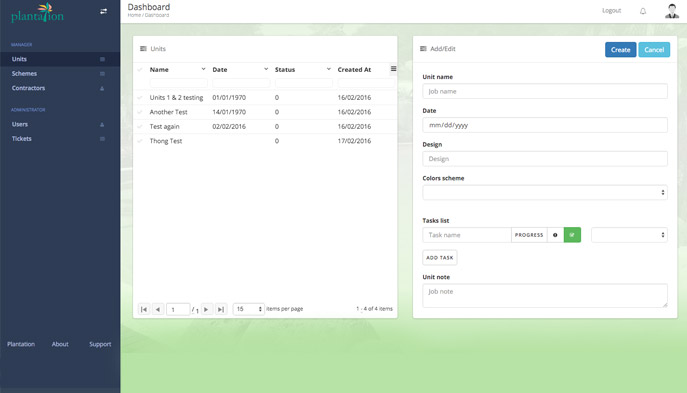Viewport: 687px width, 393px height.
Task: Go to last grid page
Action: 221,309
